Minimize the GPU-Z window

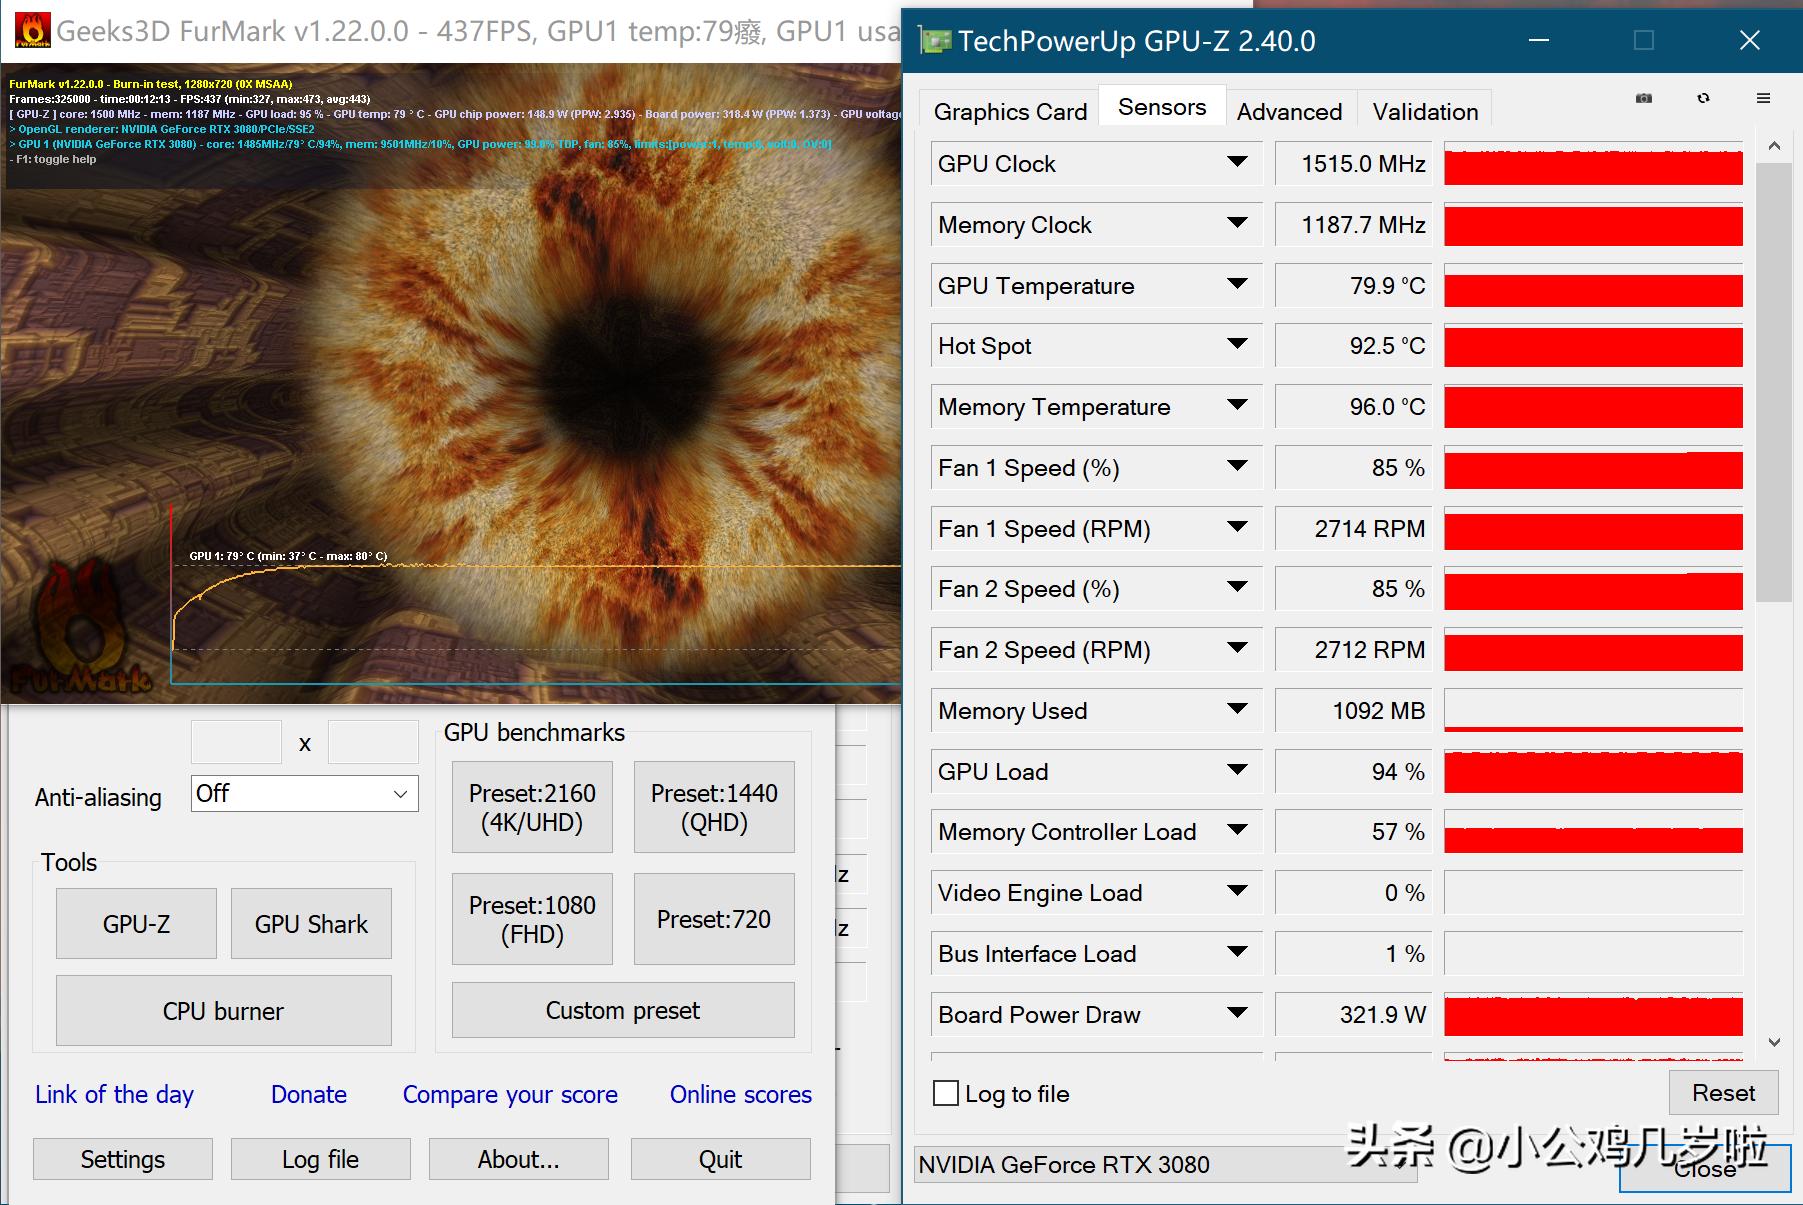point(1539,41)
